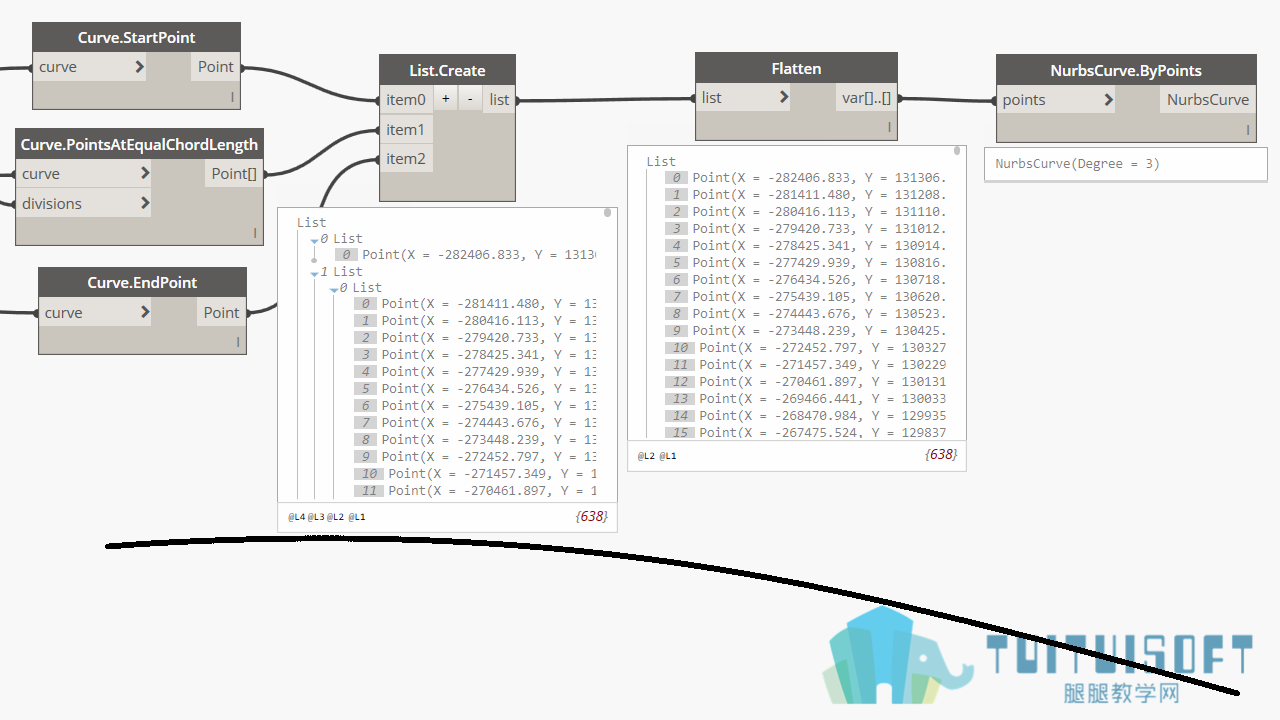
Task: Toggle the pin on Flatten preview bubble
Action: pyautogui.click(x=957, y=151)
